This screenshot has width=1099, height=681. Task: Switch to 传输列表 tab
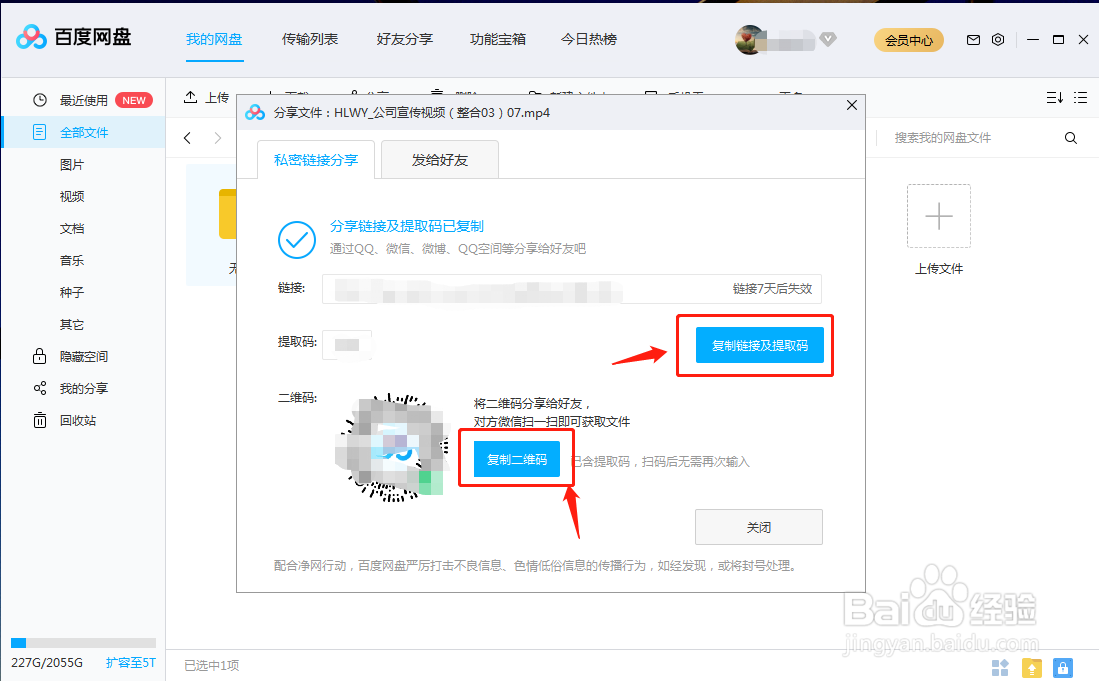[x=310, y=39]
